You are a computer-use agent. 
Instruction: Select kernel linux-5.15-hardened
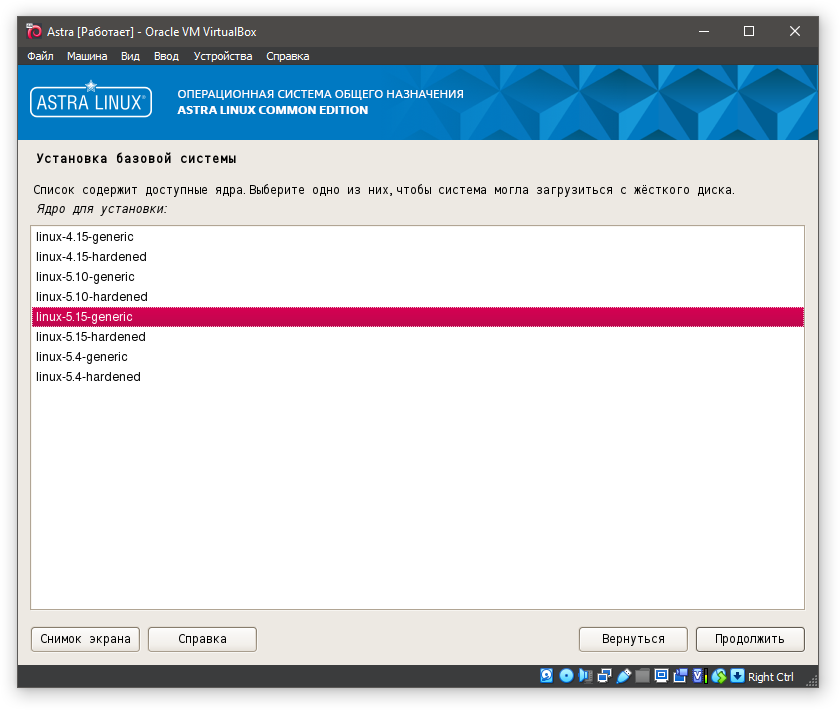point(418,337)
